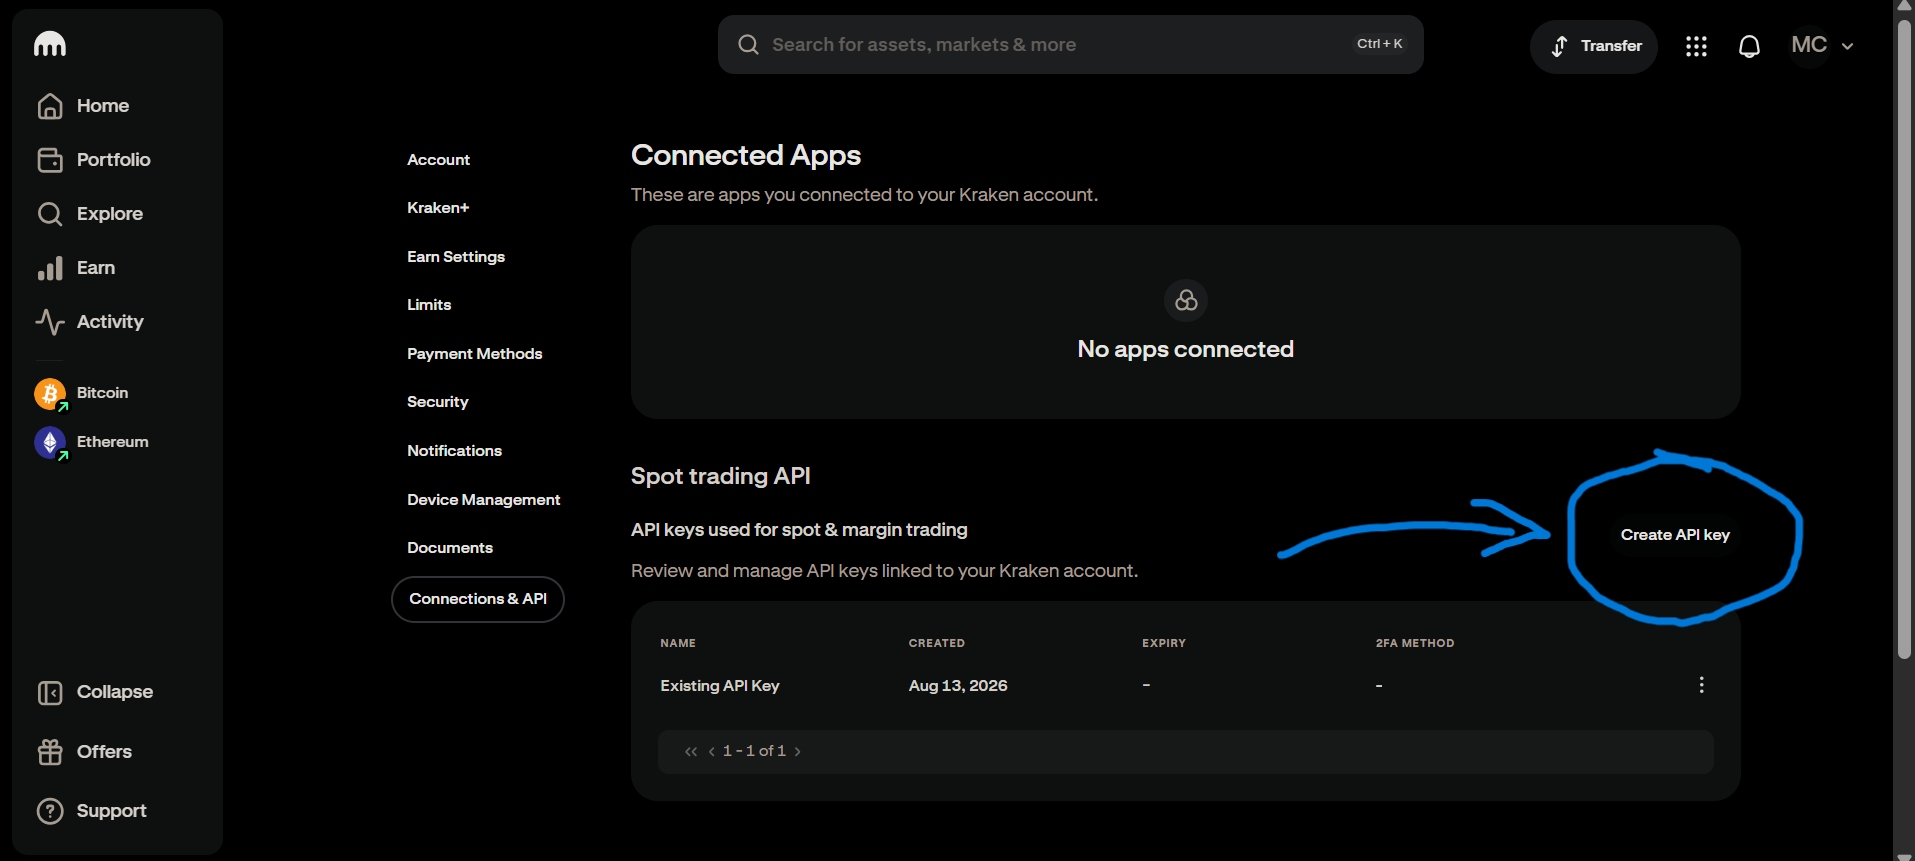
Task: Click the search magnifier icon
Action: click(748, 45)
